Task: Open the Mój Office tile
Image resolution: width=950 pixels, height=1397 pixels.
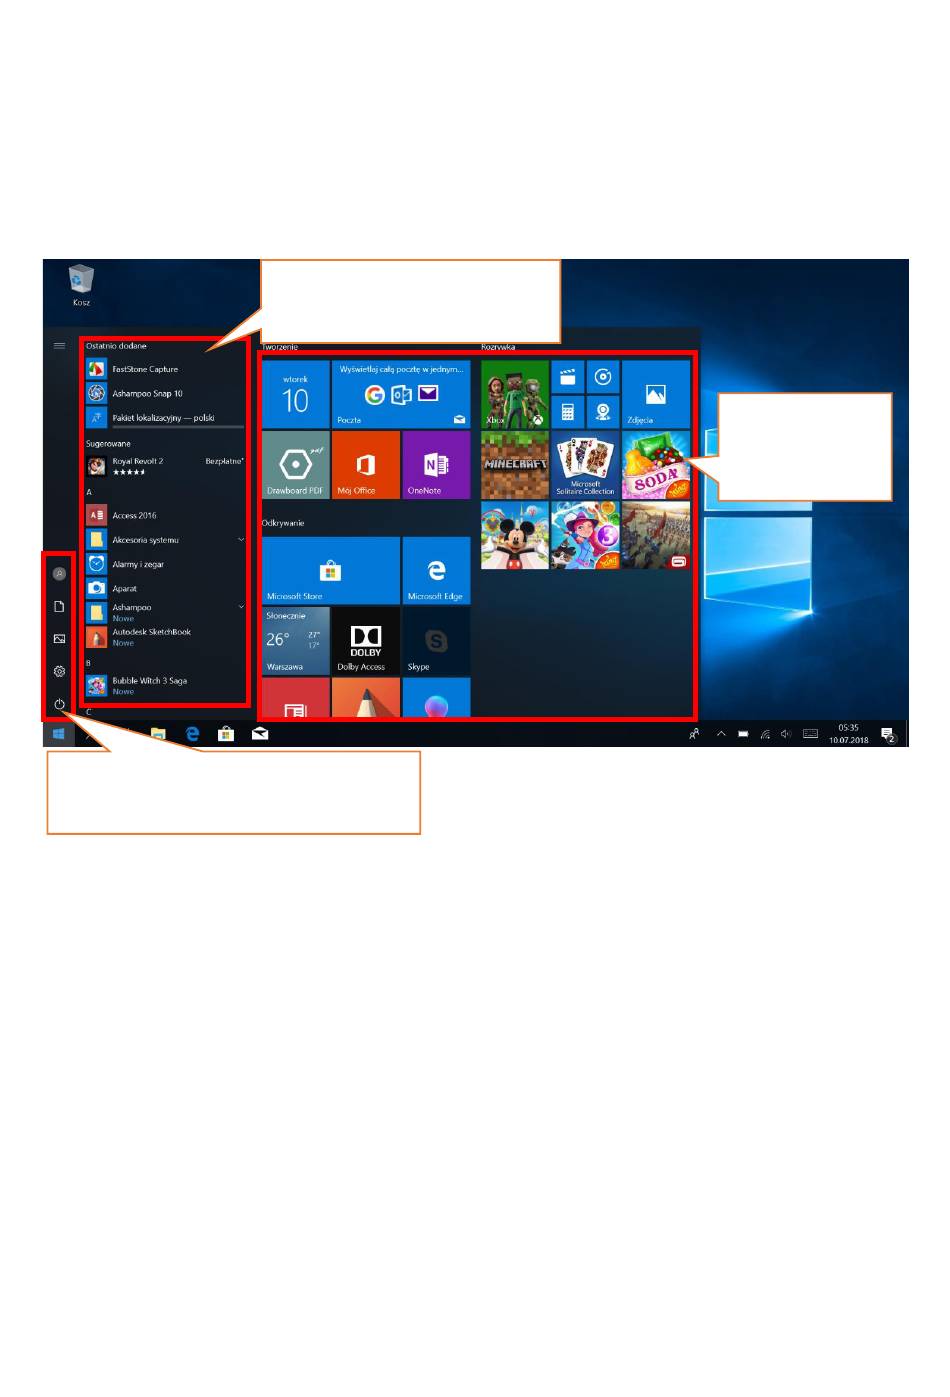Action: pyautogui.click(x=366, y=465)
